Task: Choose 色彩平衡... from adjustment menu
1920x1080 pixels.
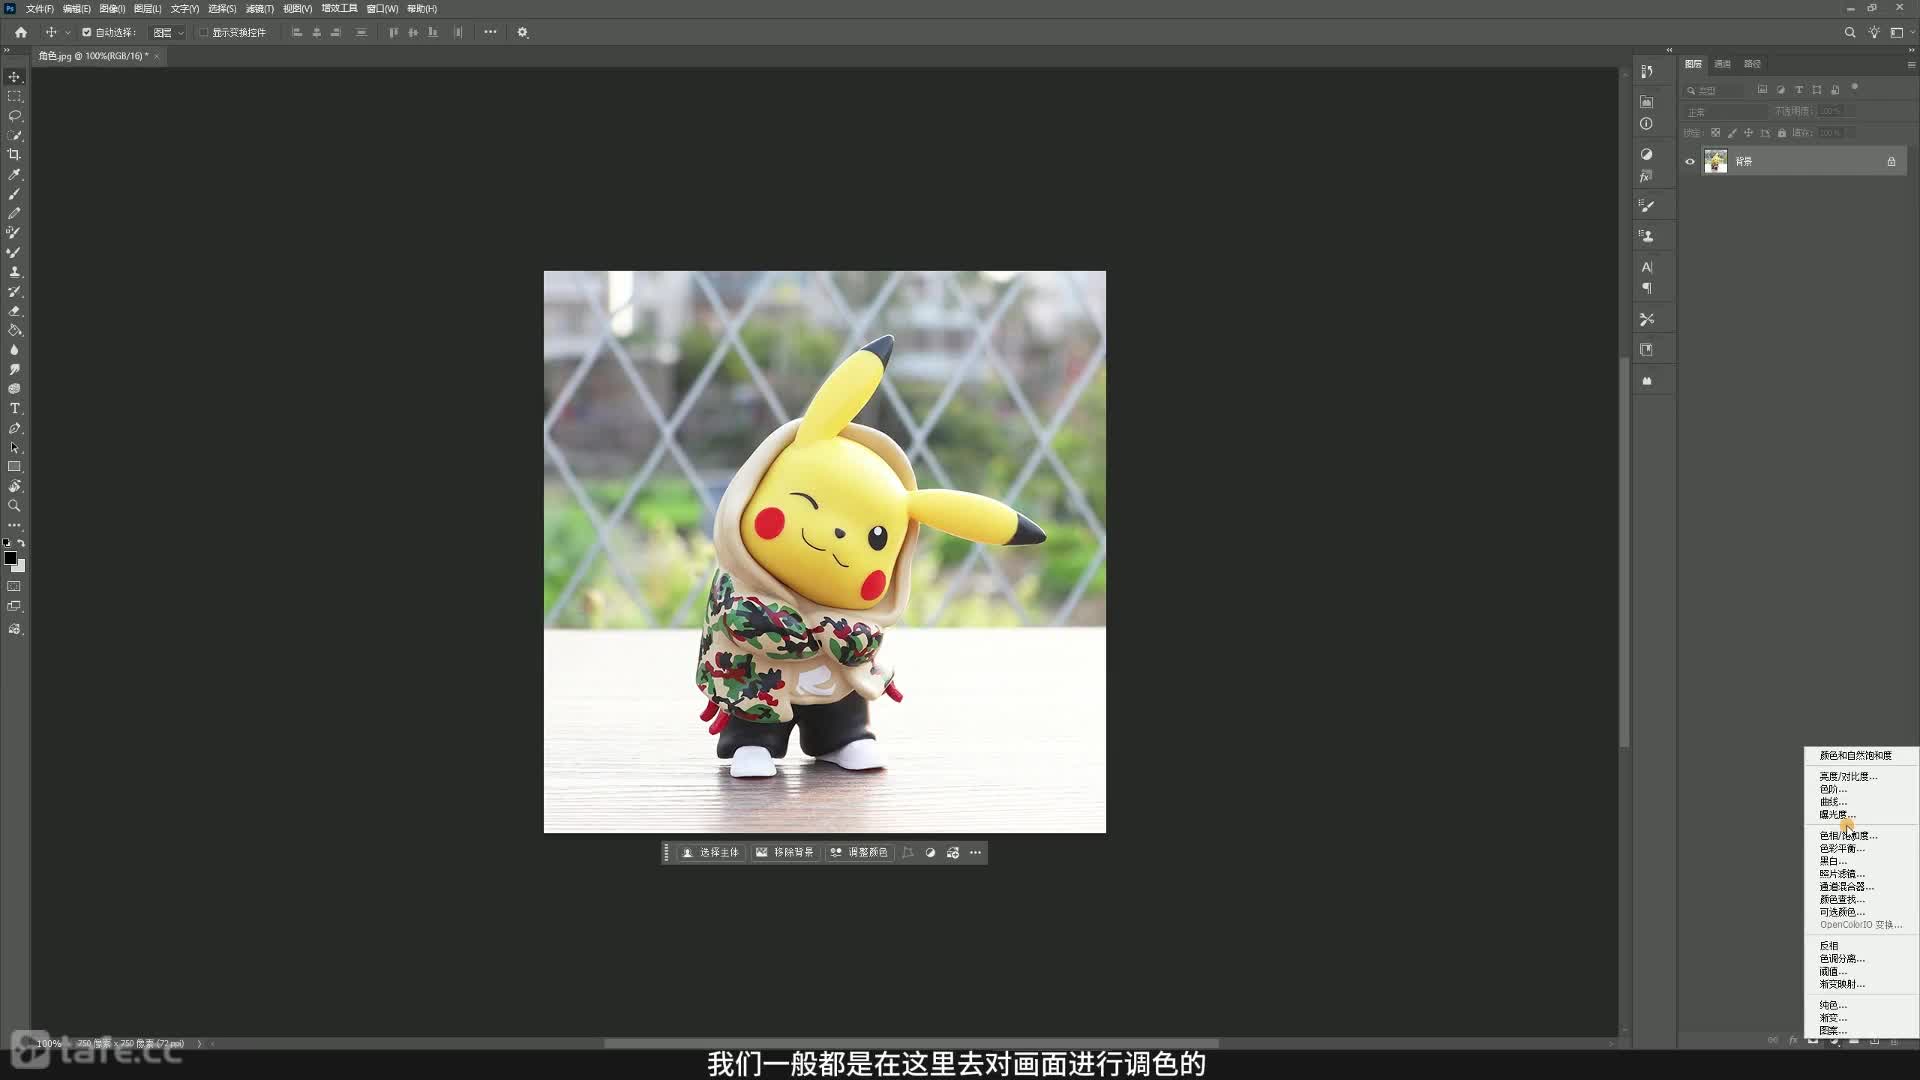Action: point(1842,849)
